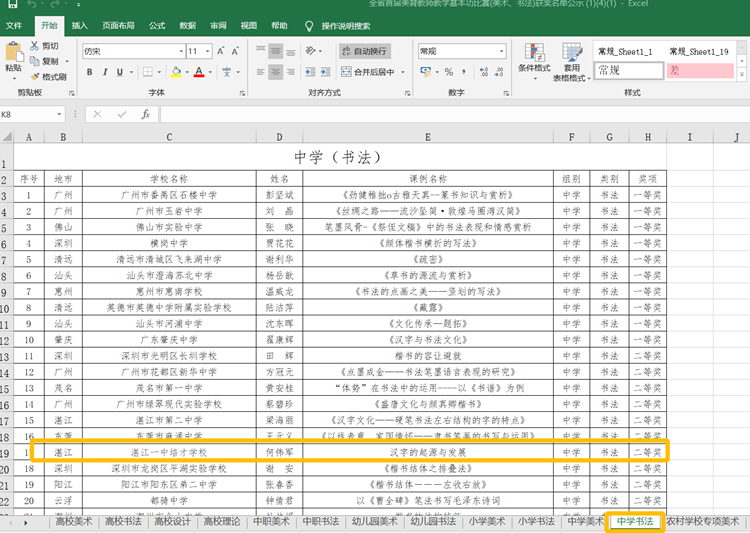
Task: Click the text orientation icon
Action: click(x=310, y=51)
